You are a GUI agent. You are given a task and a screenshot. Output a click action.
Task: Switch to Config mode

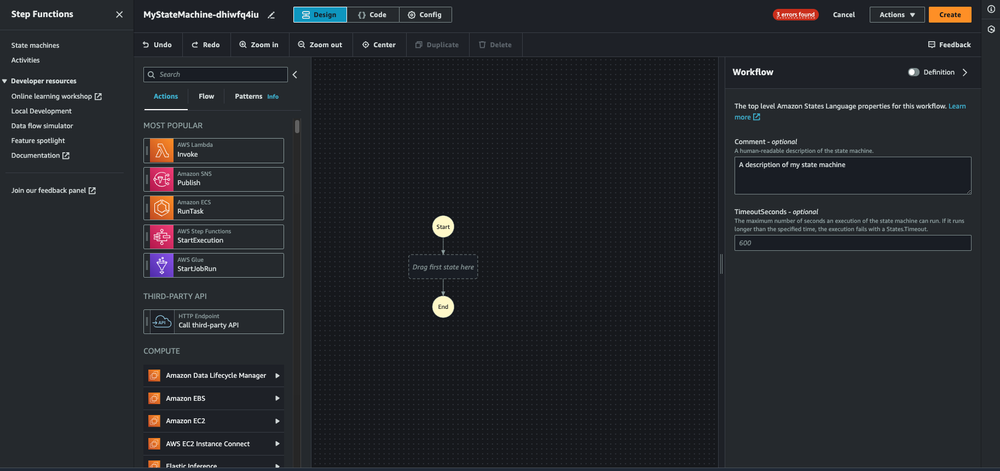click(x=425, y=15)
